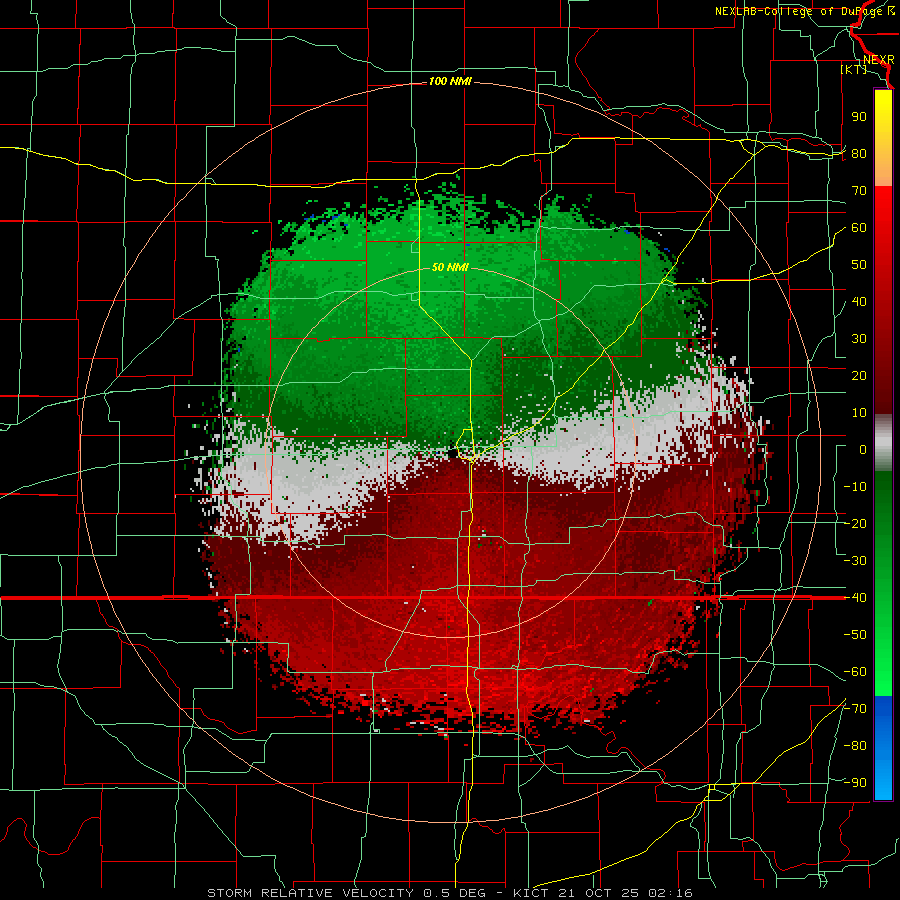
Task: Click the positive 10 knots scale label
Action: pyautogui.click(x=859, y=413)
